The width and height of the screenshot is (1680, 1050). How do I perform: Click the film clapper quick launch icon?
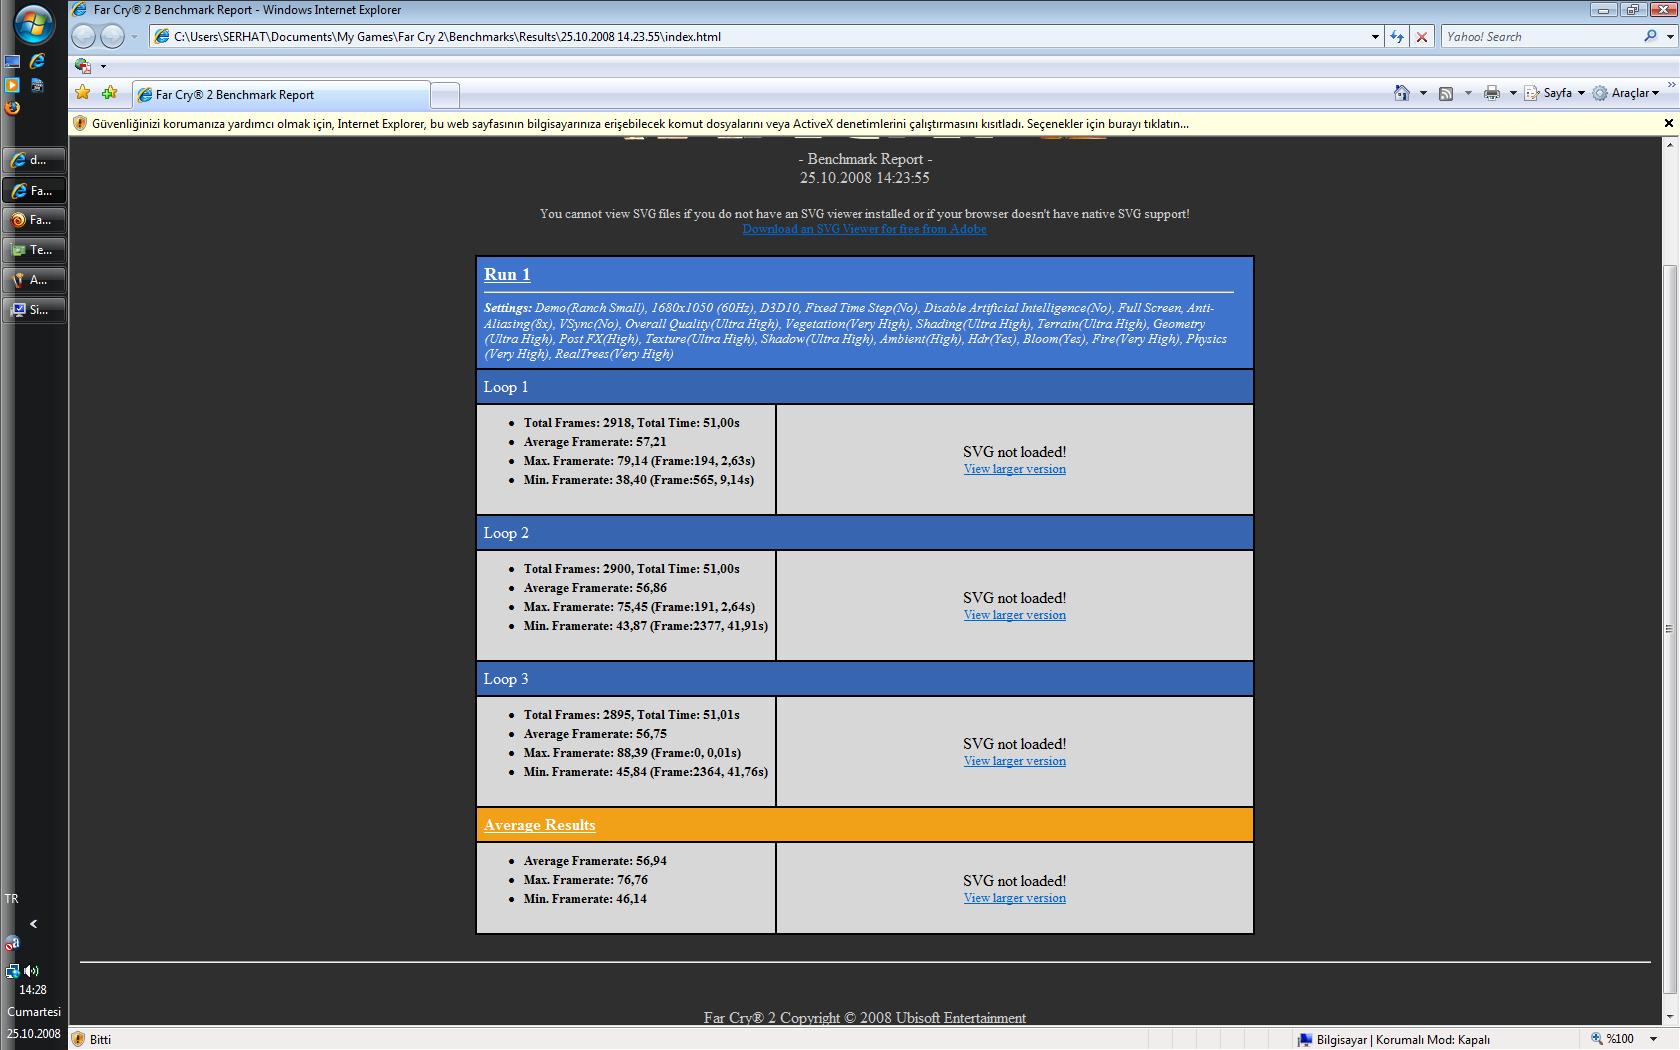(37, 85)
